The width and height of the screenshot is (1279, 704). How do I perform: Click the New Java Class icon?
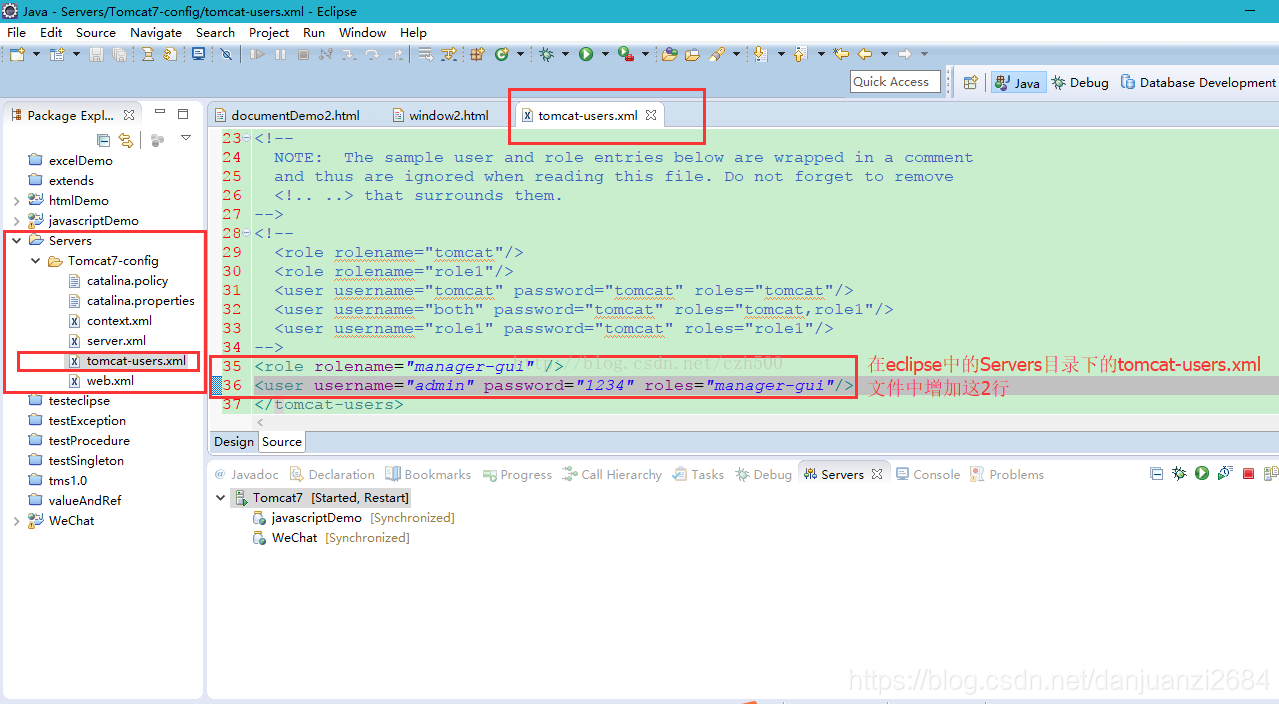click(501, 54)
